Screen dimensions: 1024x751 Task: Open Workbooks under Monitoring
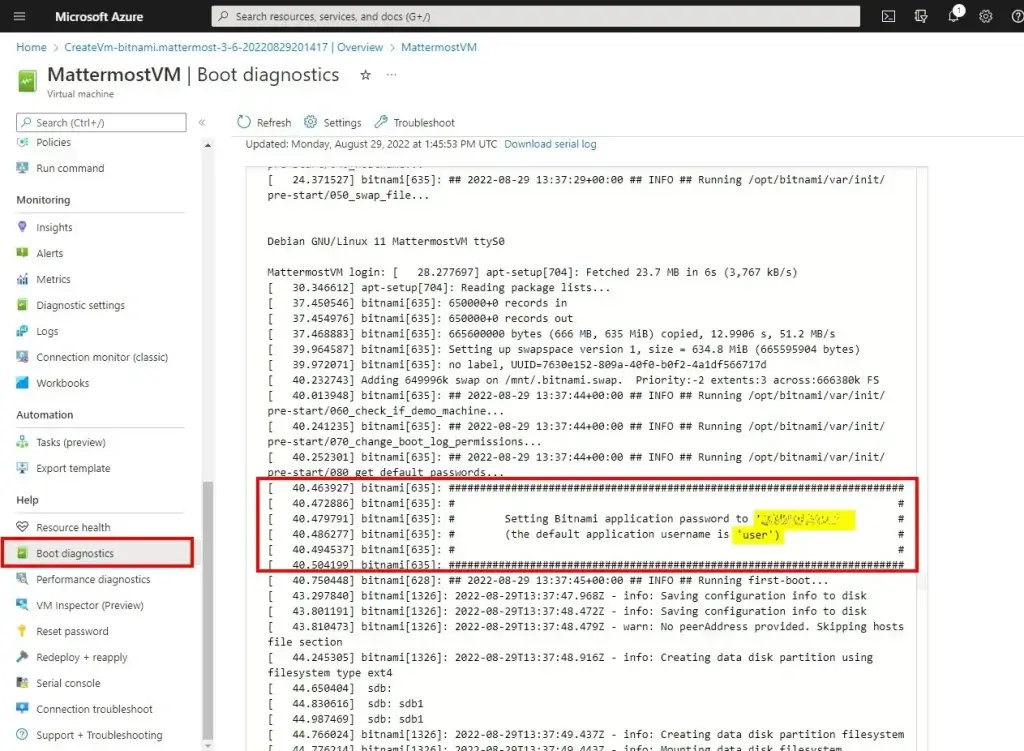pos(62,383)
